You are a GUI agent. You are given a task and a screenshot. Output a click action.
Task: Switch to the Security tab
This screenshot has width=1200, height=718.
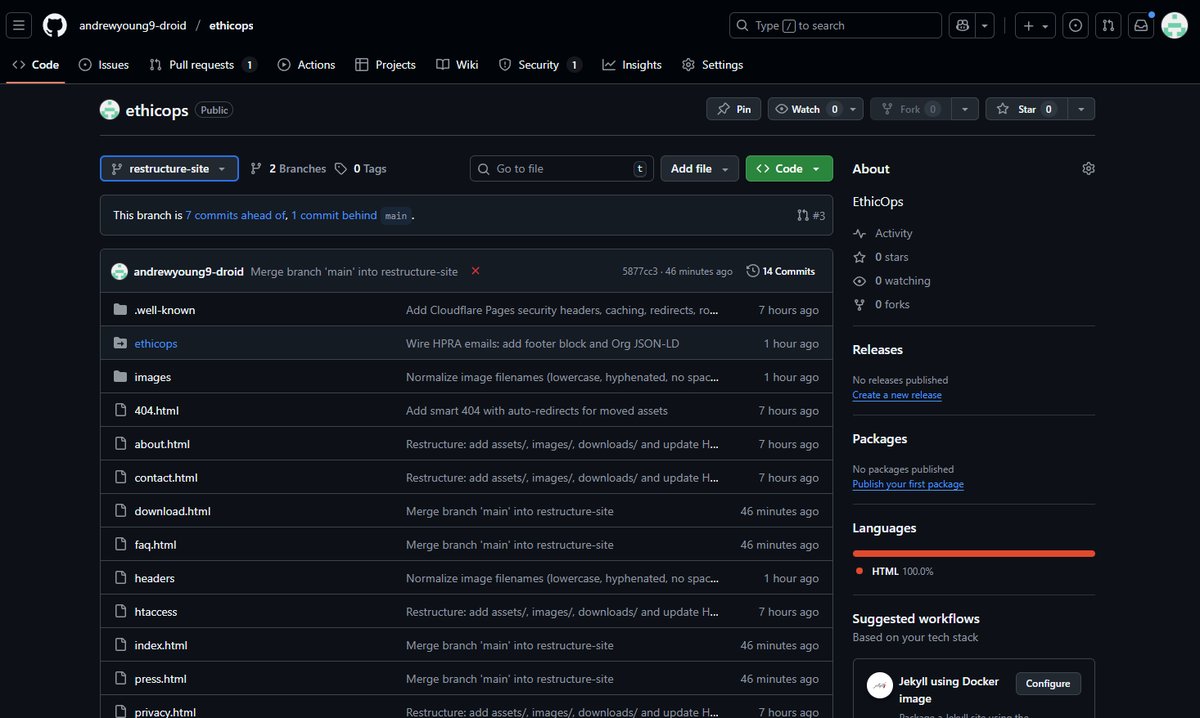pyautogui.click(x=540, y=65)
